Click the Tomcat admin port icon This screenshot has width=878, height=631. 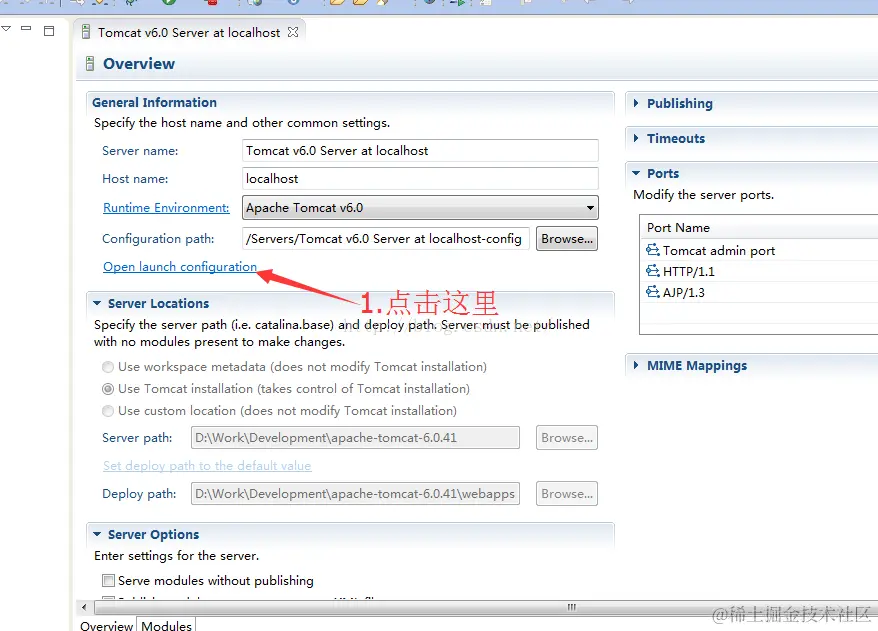click(x=652, y=250)
